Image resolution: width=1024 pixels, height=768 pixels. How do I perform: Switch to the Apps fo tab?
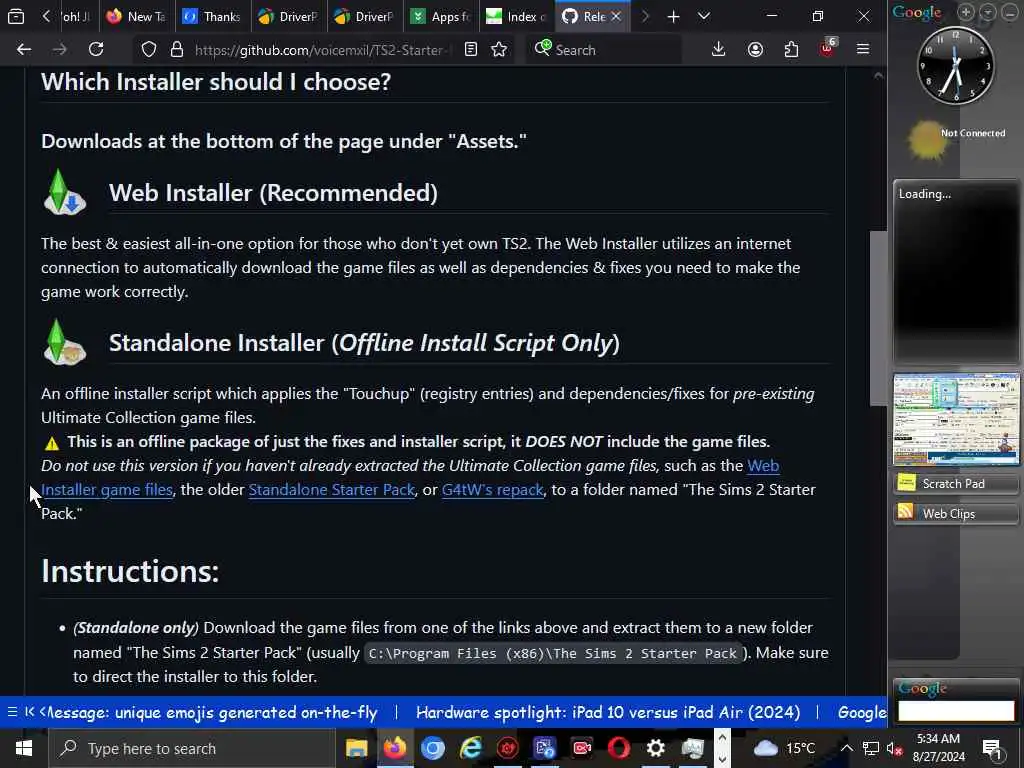click(440, 16)
